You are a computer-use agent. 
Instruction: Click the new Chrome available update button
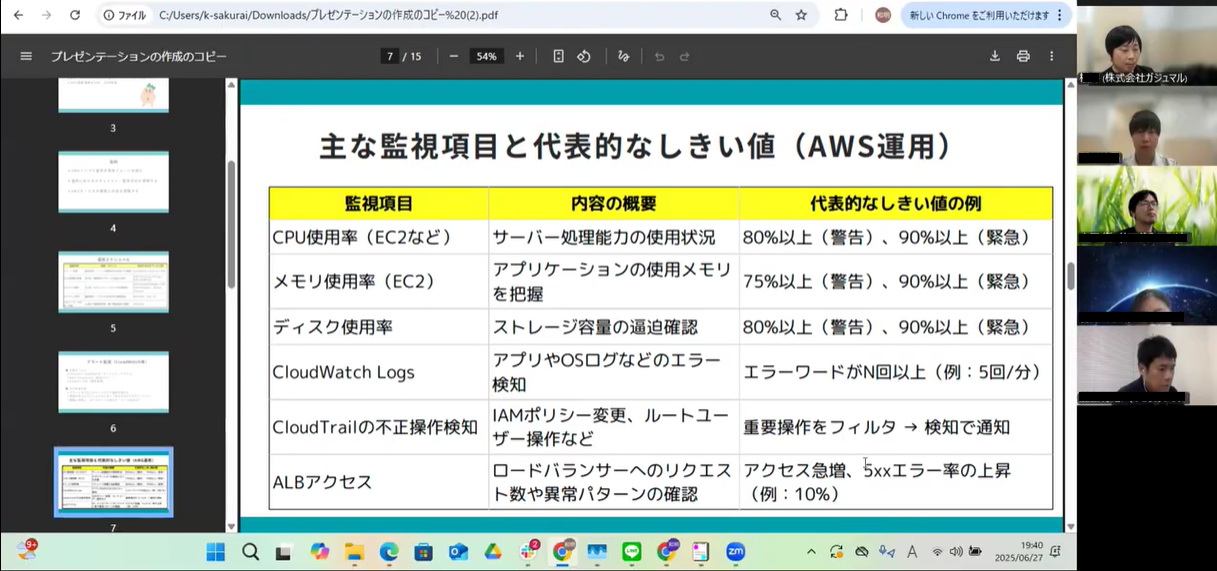987,15
